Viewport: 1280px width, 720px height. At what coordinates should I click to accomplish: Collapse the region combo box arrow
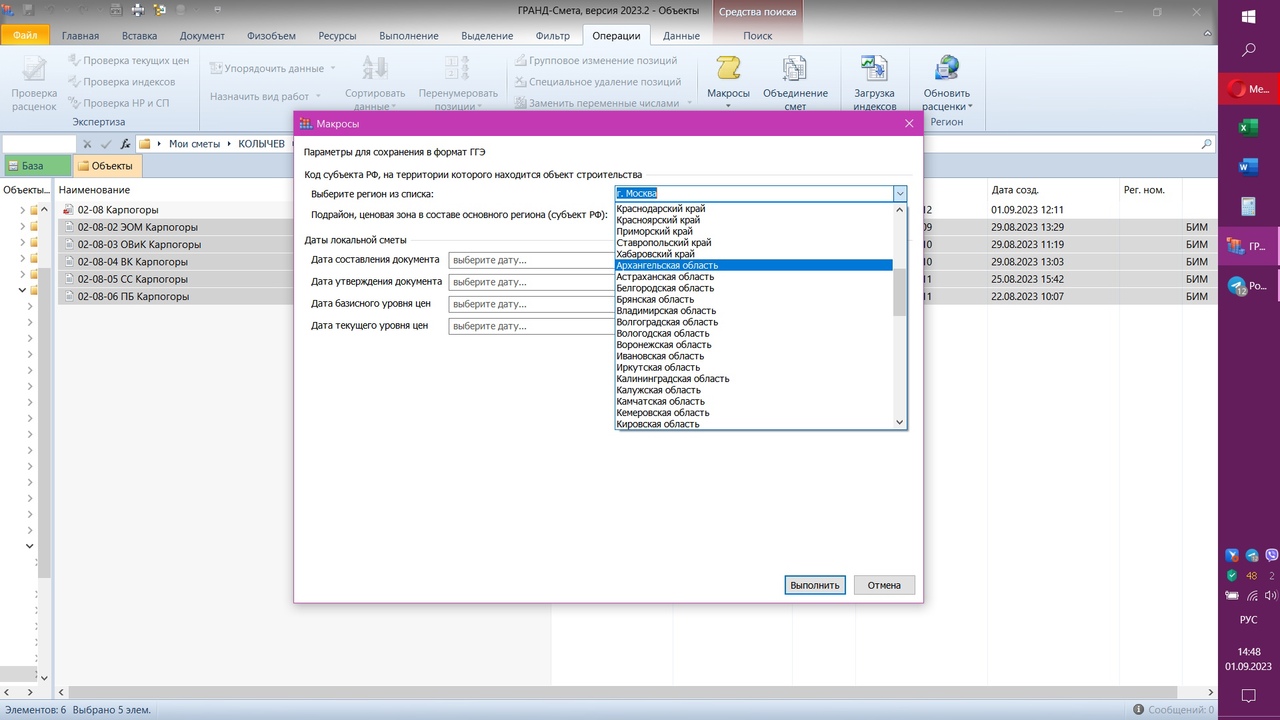pos(900,194)
